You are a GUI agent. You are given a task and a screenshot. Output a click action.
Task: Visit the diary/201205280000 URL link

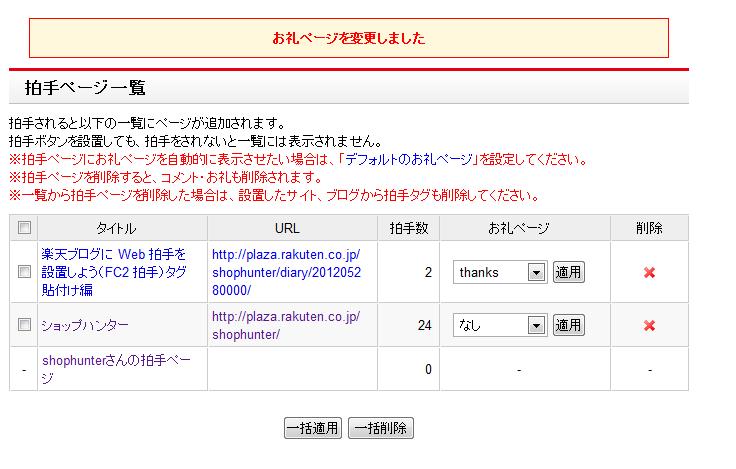click(x=285, y=271)
